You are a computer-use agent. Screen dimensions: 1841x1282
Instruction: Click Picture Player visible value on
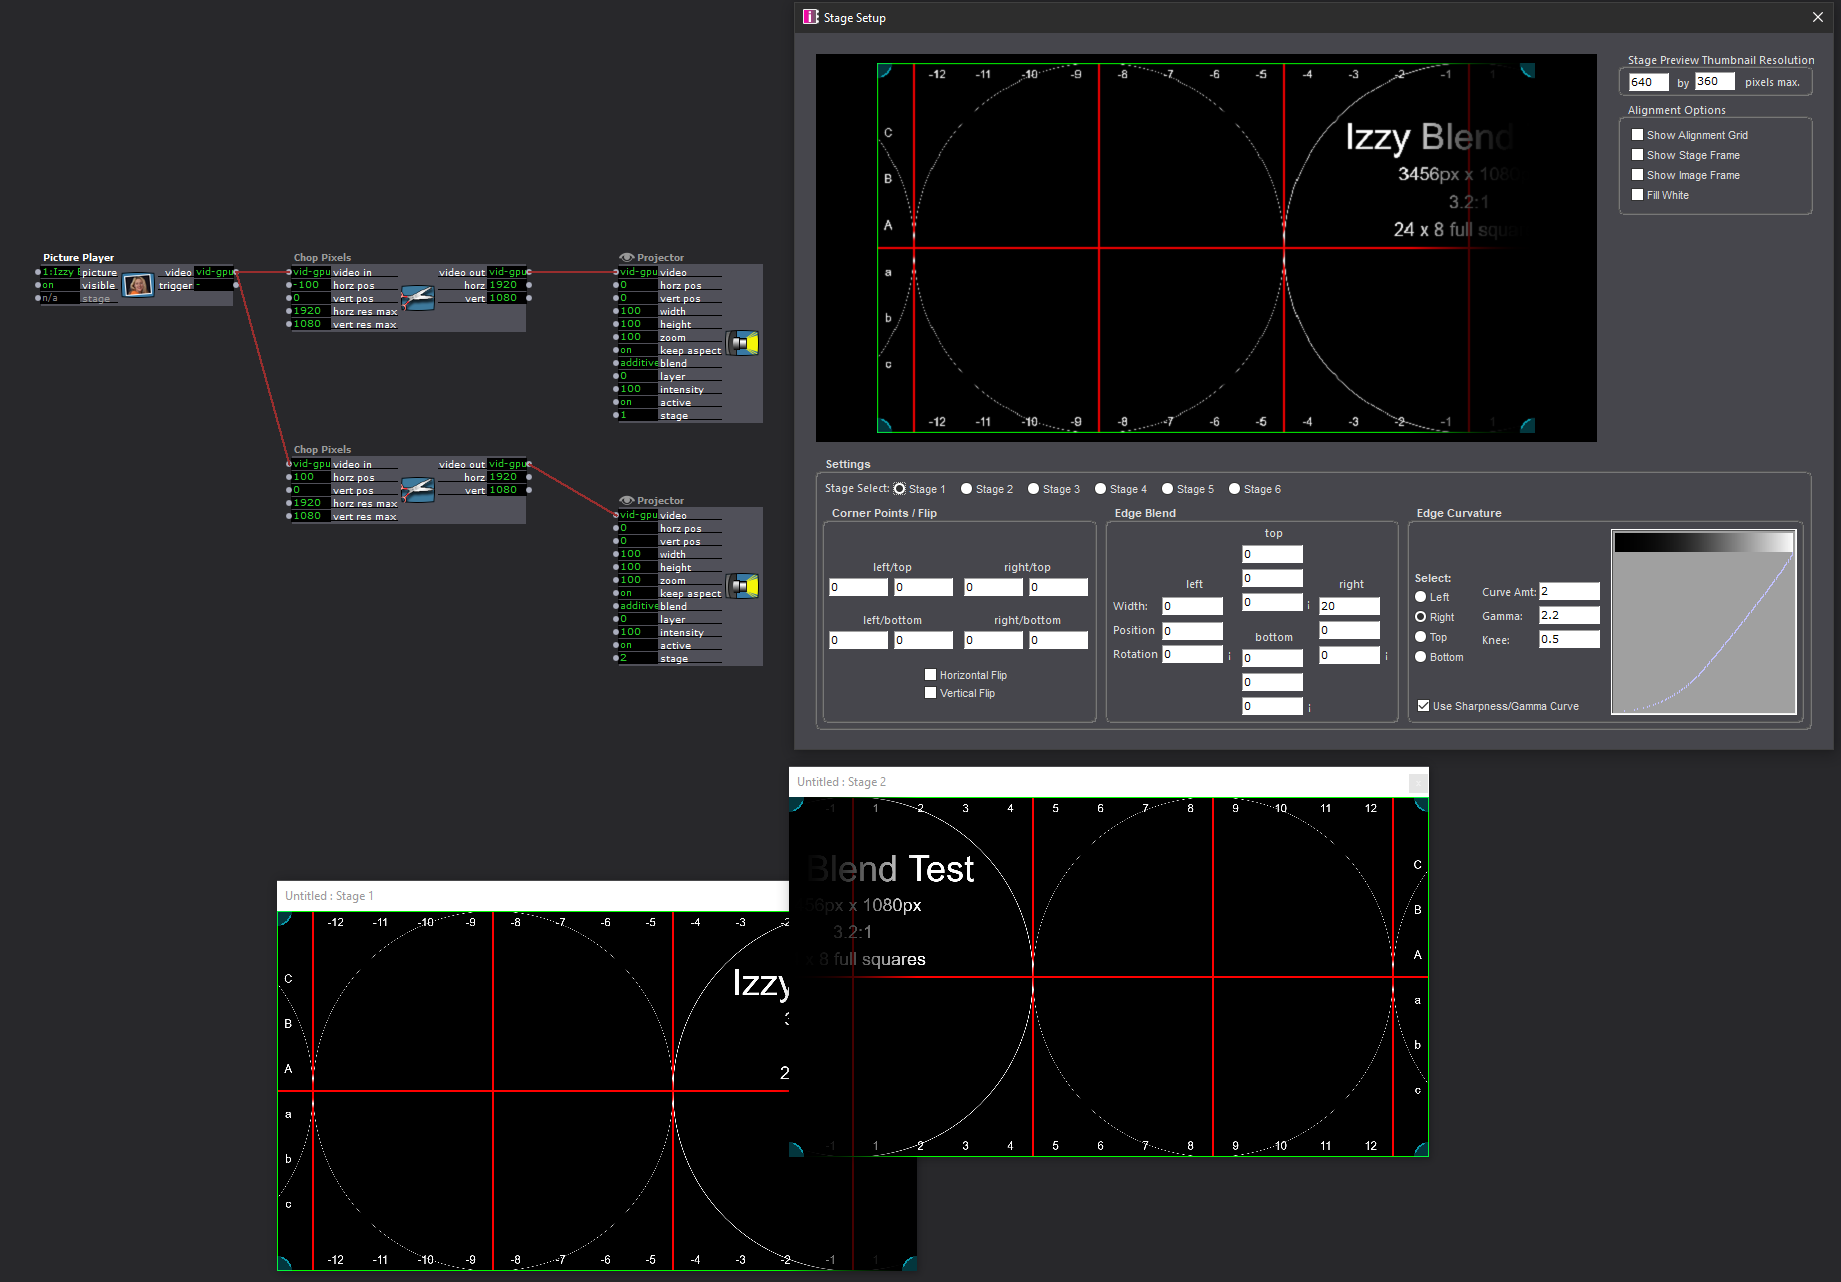[60, 285]
